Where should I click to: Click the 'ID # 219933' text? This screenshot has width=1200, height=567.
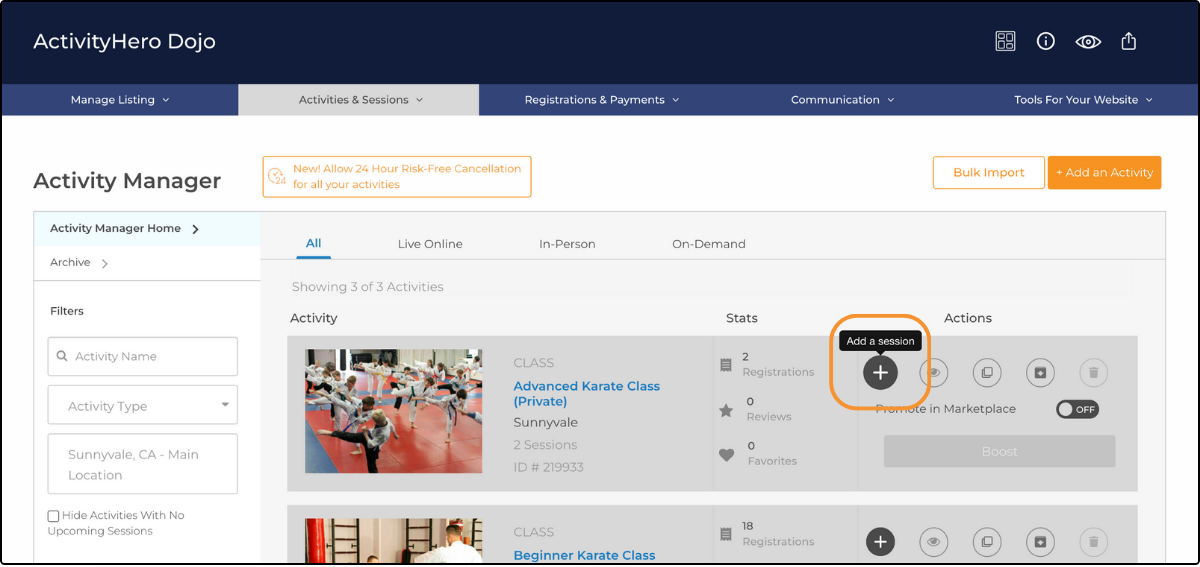click(548, 467)
